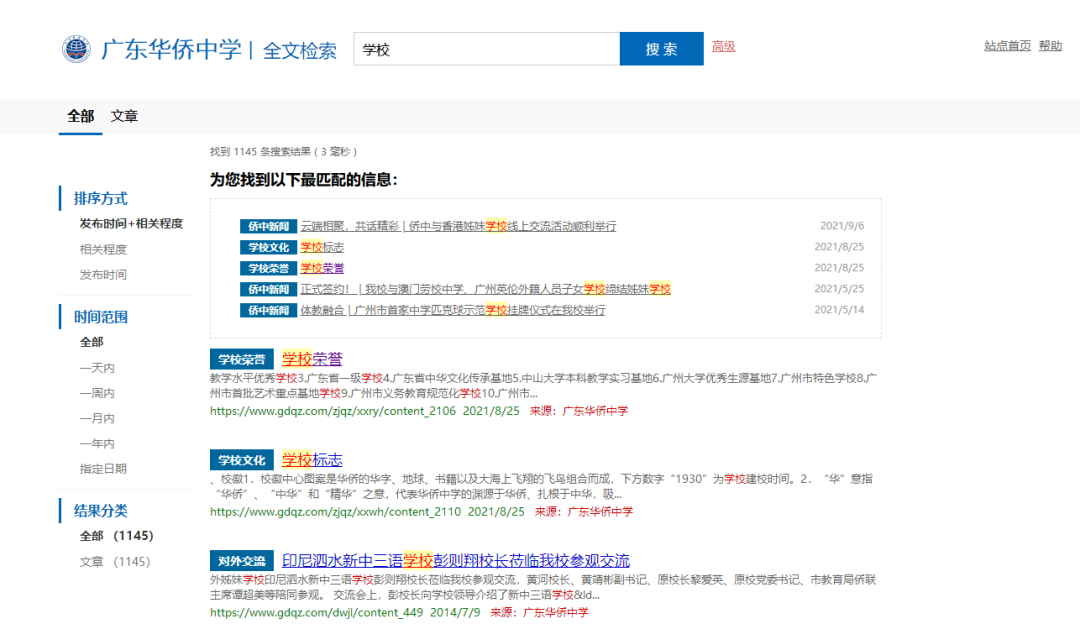This screenshot has height=624, width=1080.
Task: Filter time range to 一天内
Action: point(97,368)
